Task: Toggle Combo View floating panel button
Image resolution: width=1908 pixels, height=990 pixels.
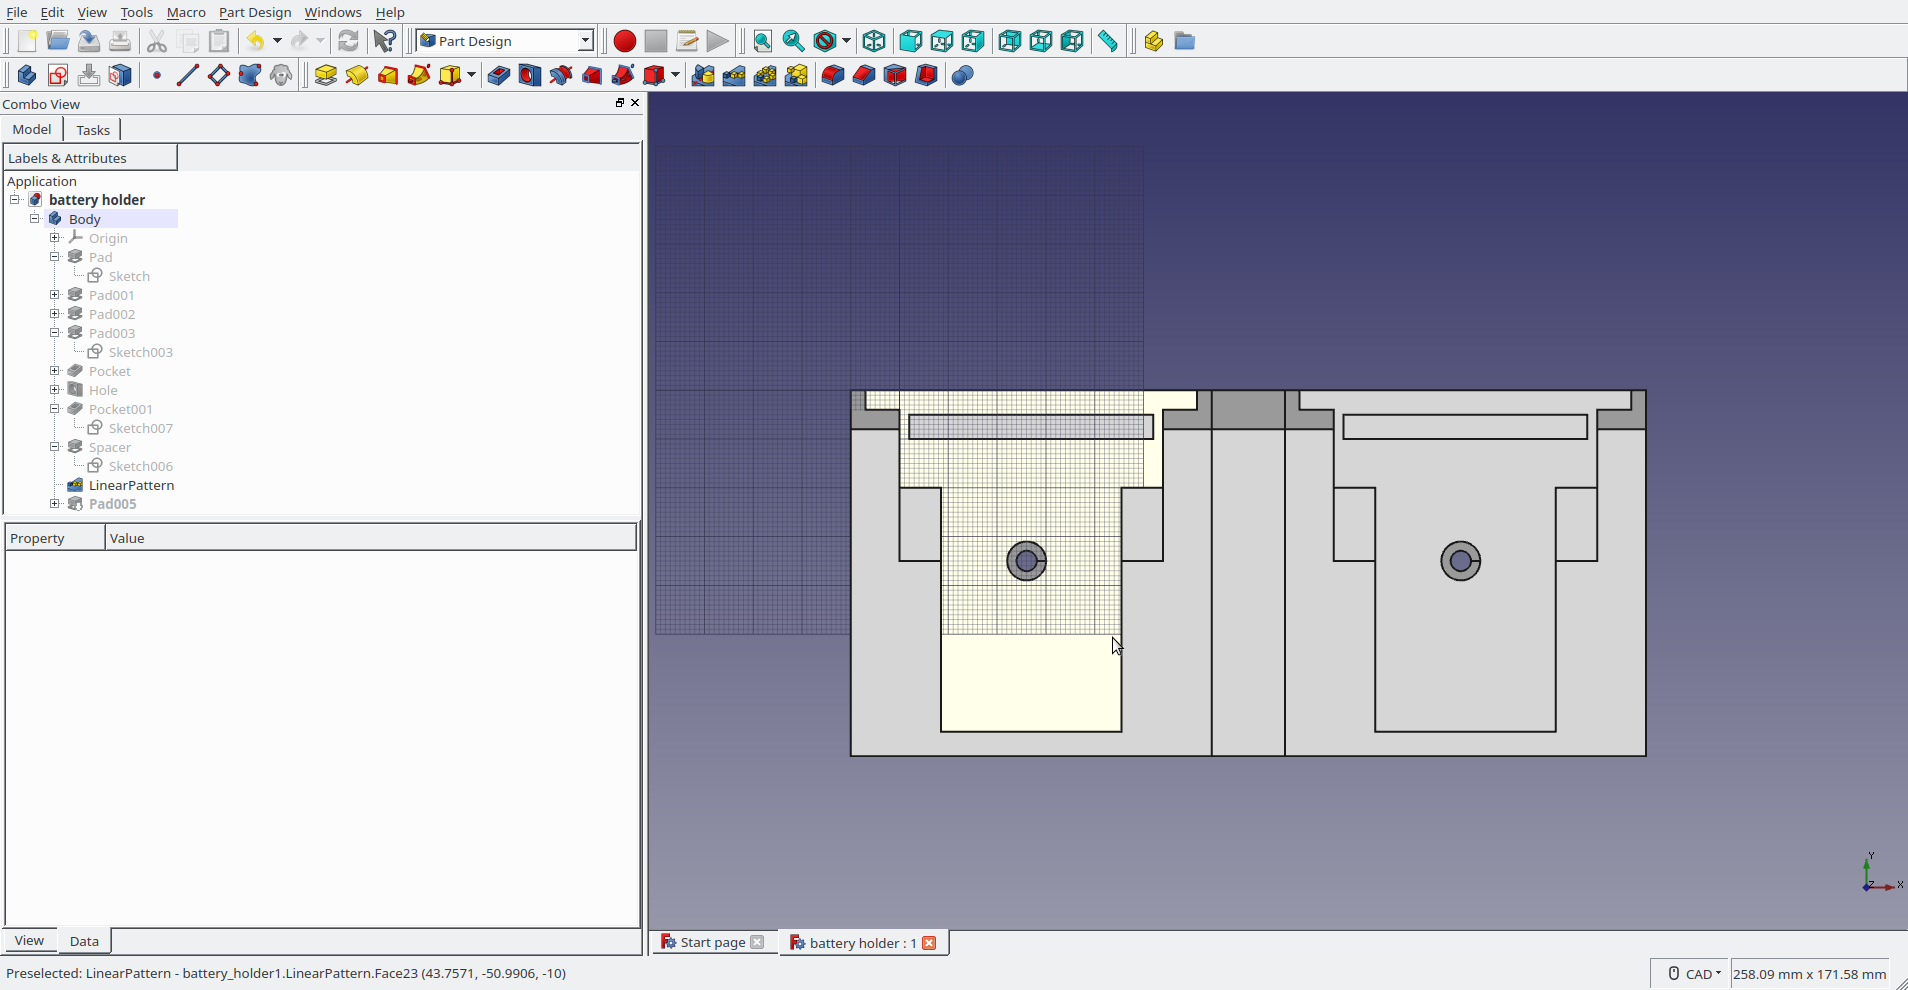Action: coord(619,103)
